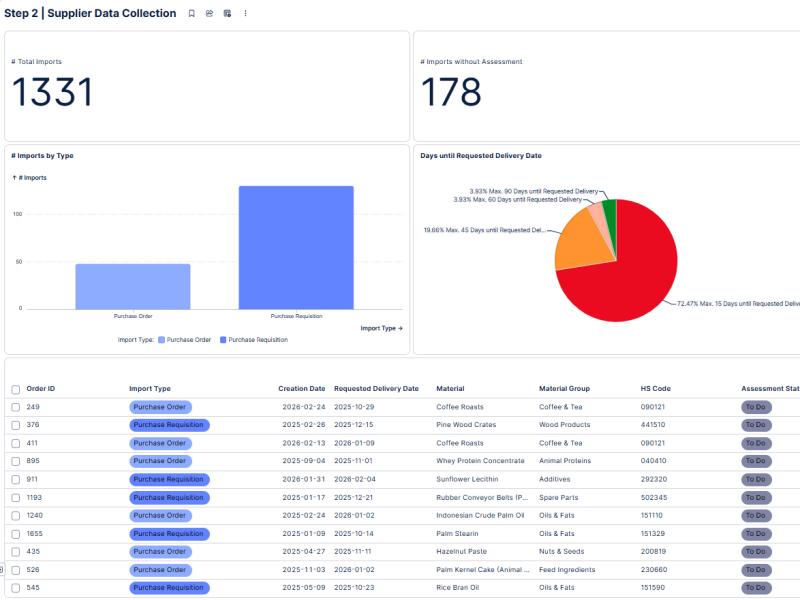Image resolution: width=800 pixels, height=600 pixels.
Task: Click the icon immediately right of the bookmark
Action: 209,13
